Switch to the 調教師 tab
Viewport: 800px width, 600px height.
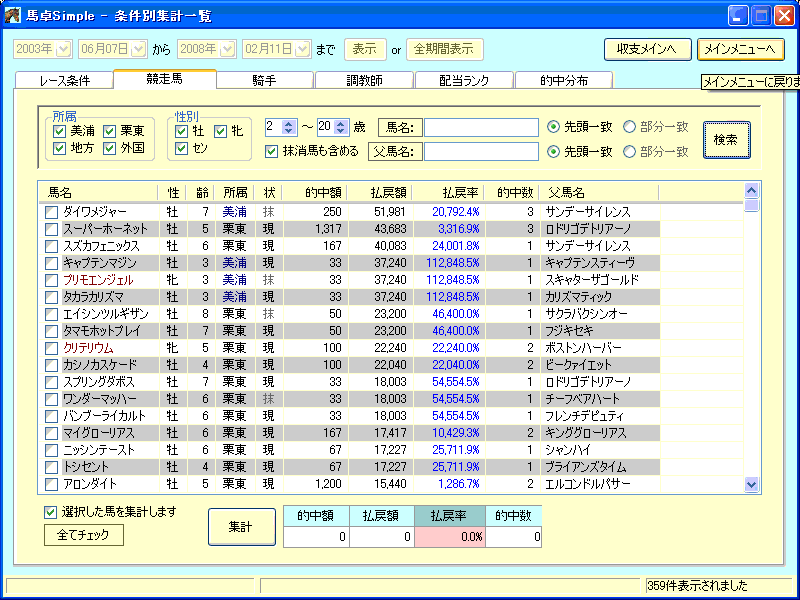364,81
